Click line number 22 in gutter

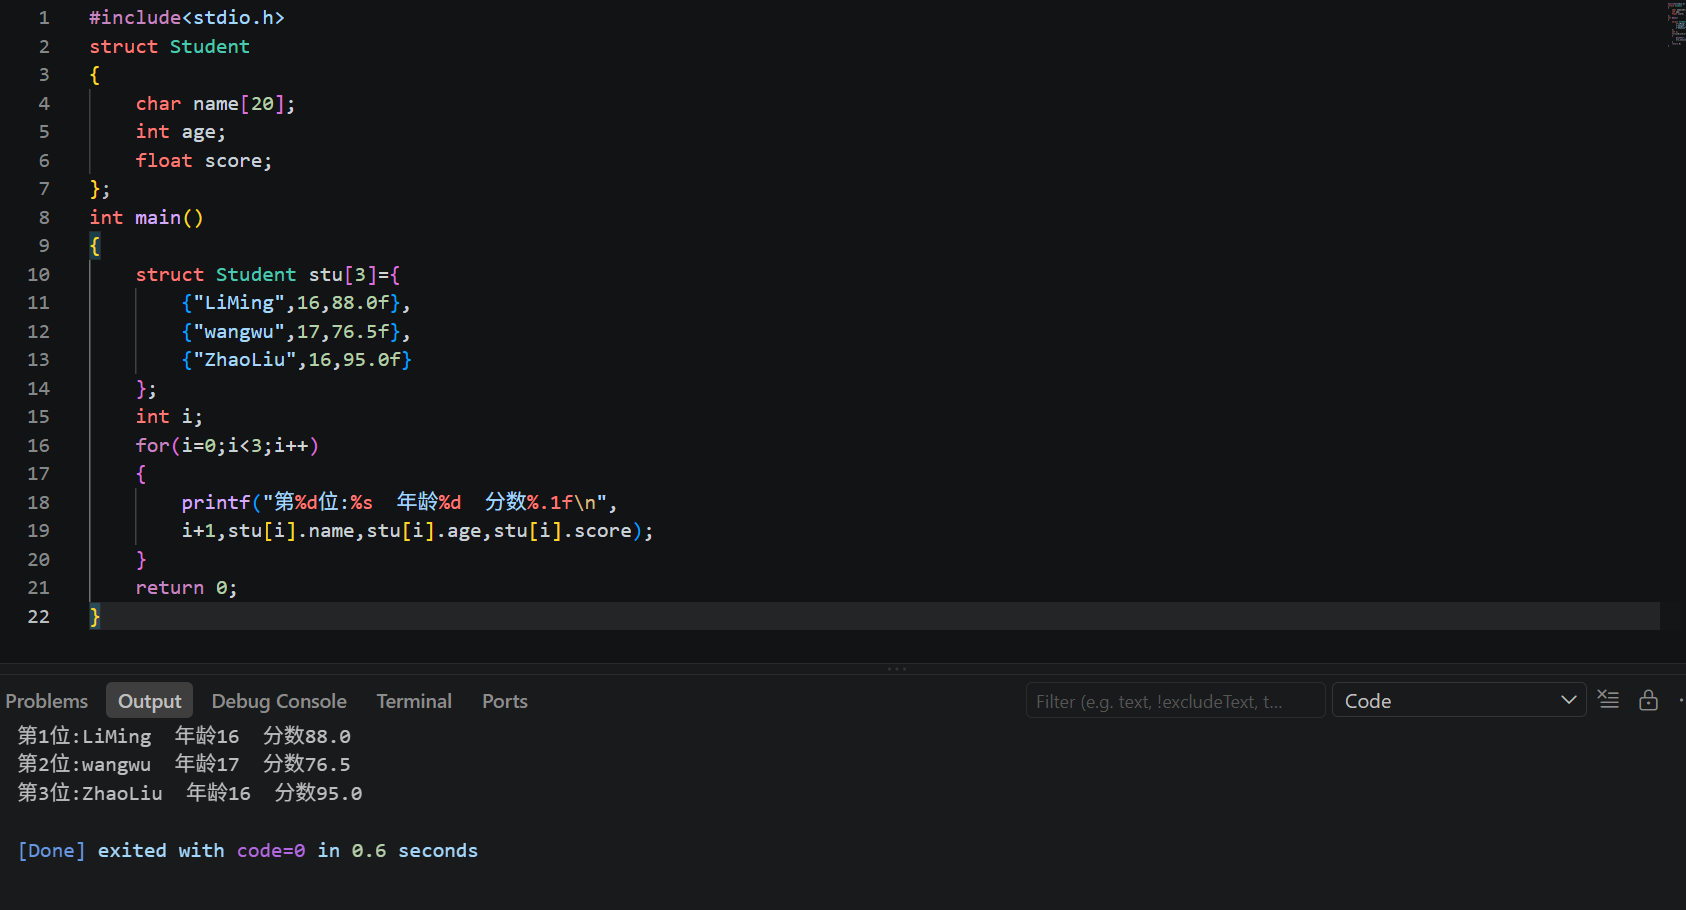tap(38, 616)
